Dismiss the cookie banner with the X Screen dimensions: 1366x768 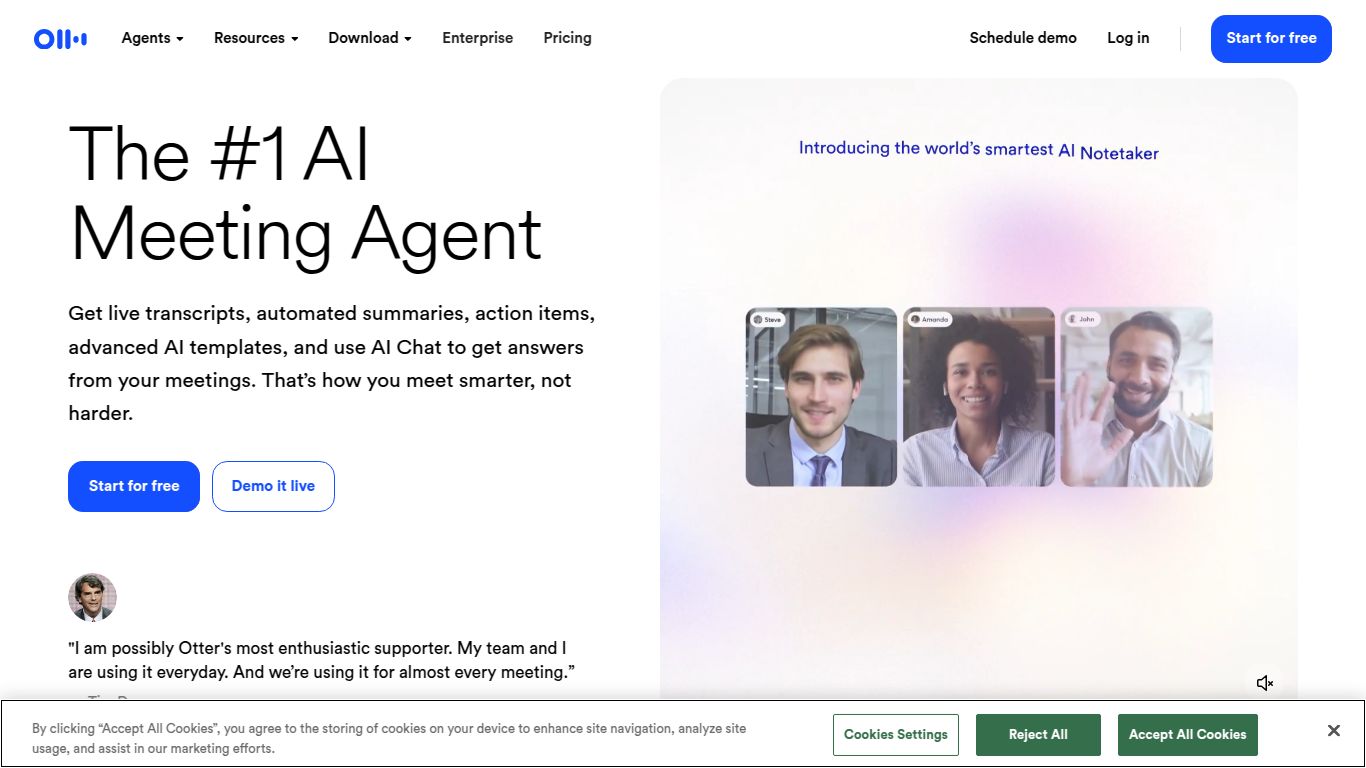click(x=1333, y=731)
